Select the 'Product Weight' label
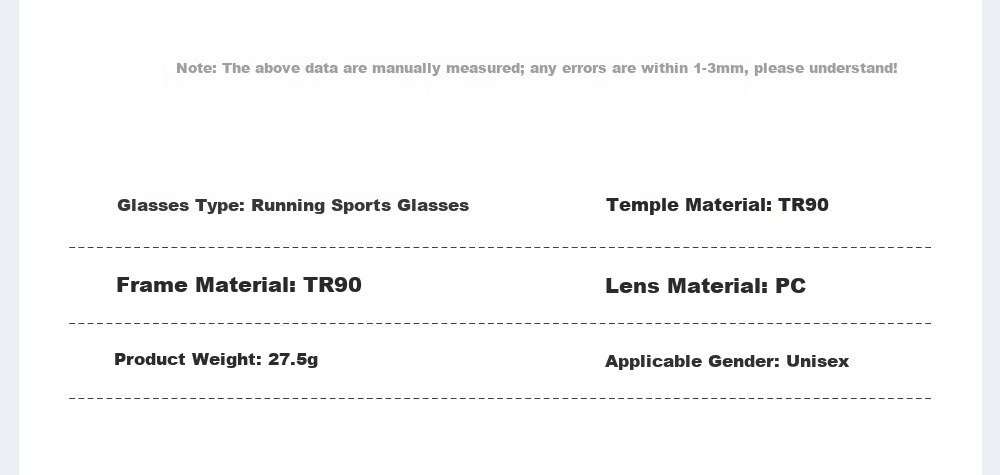Viewport: 1000px width, 475px height. point(188,360)
